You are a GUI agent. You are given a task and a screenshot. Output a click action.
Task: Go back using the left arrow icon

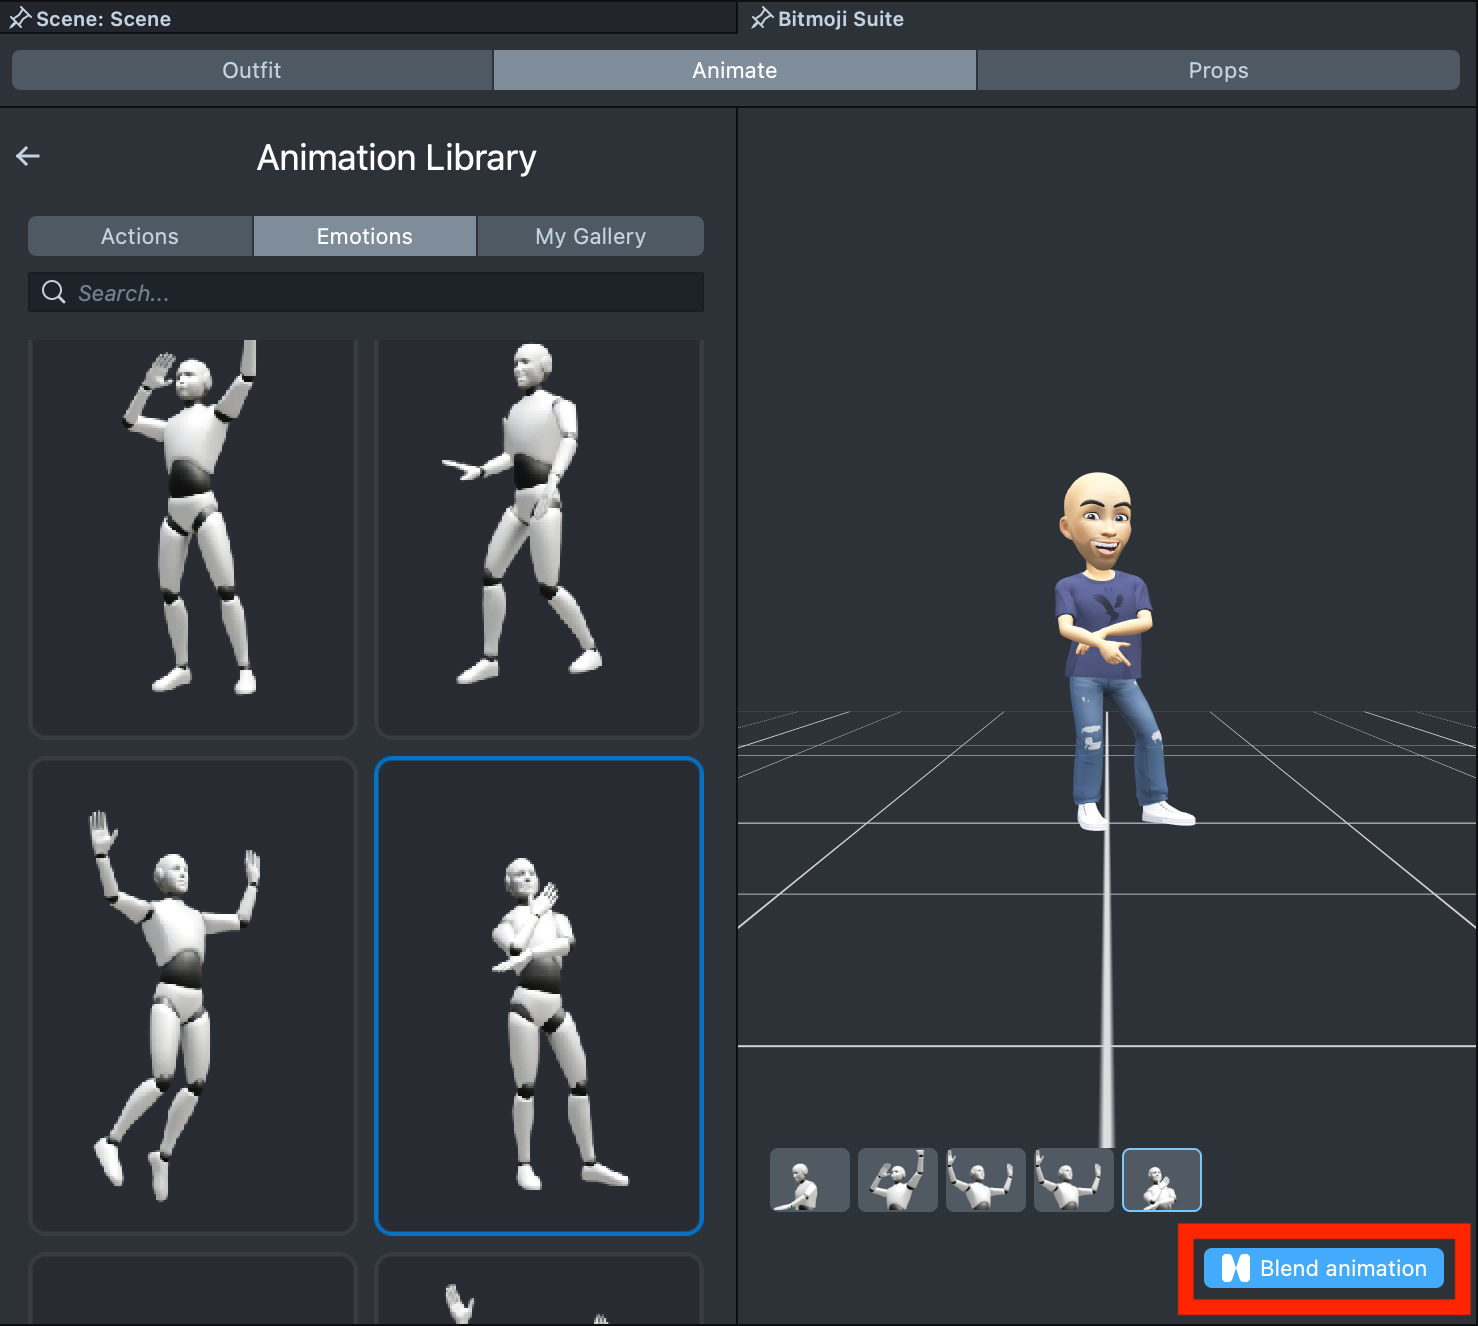(28, 156)
